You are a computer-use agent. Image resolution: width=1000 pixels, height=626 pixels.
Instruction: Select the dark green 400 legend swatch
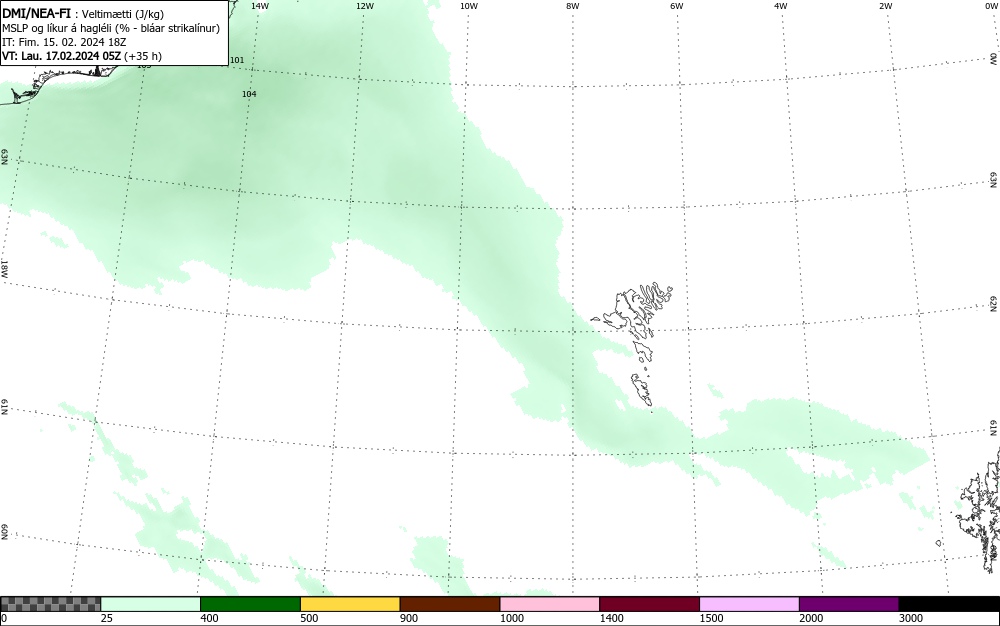tap(250, 604)
